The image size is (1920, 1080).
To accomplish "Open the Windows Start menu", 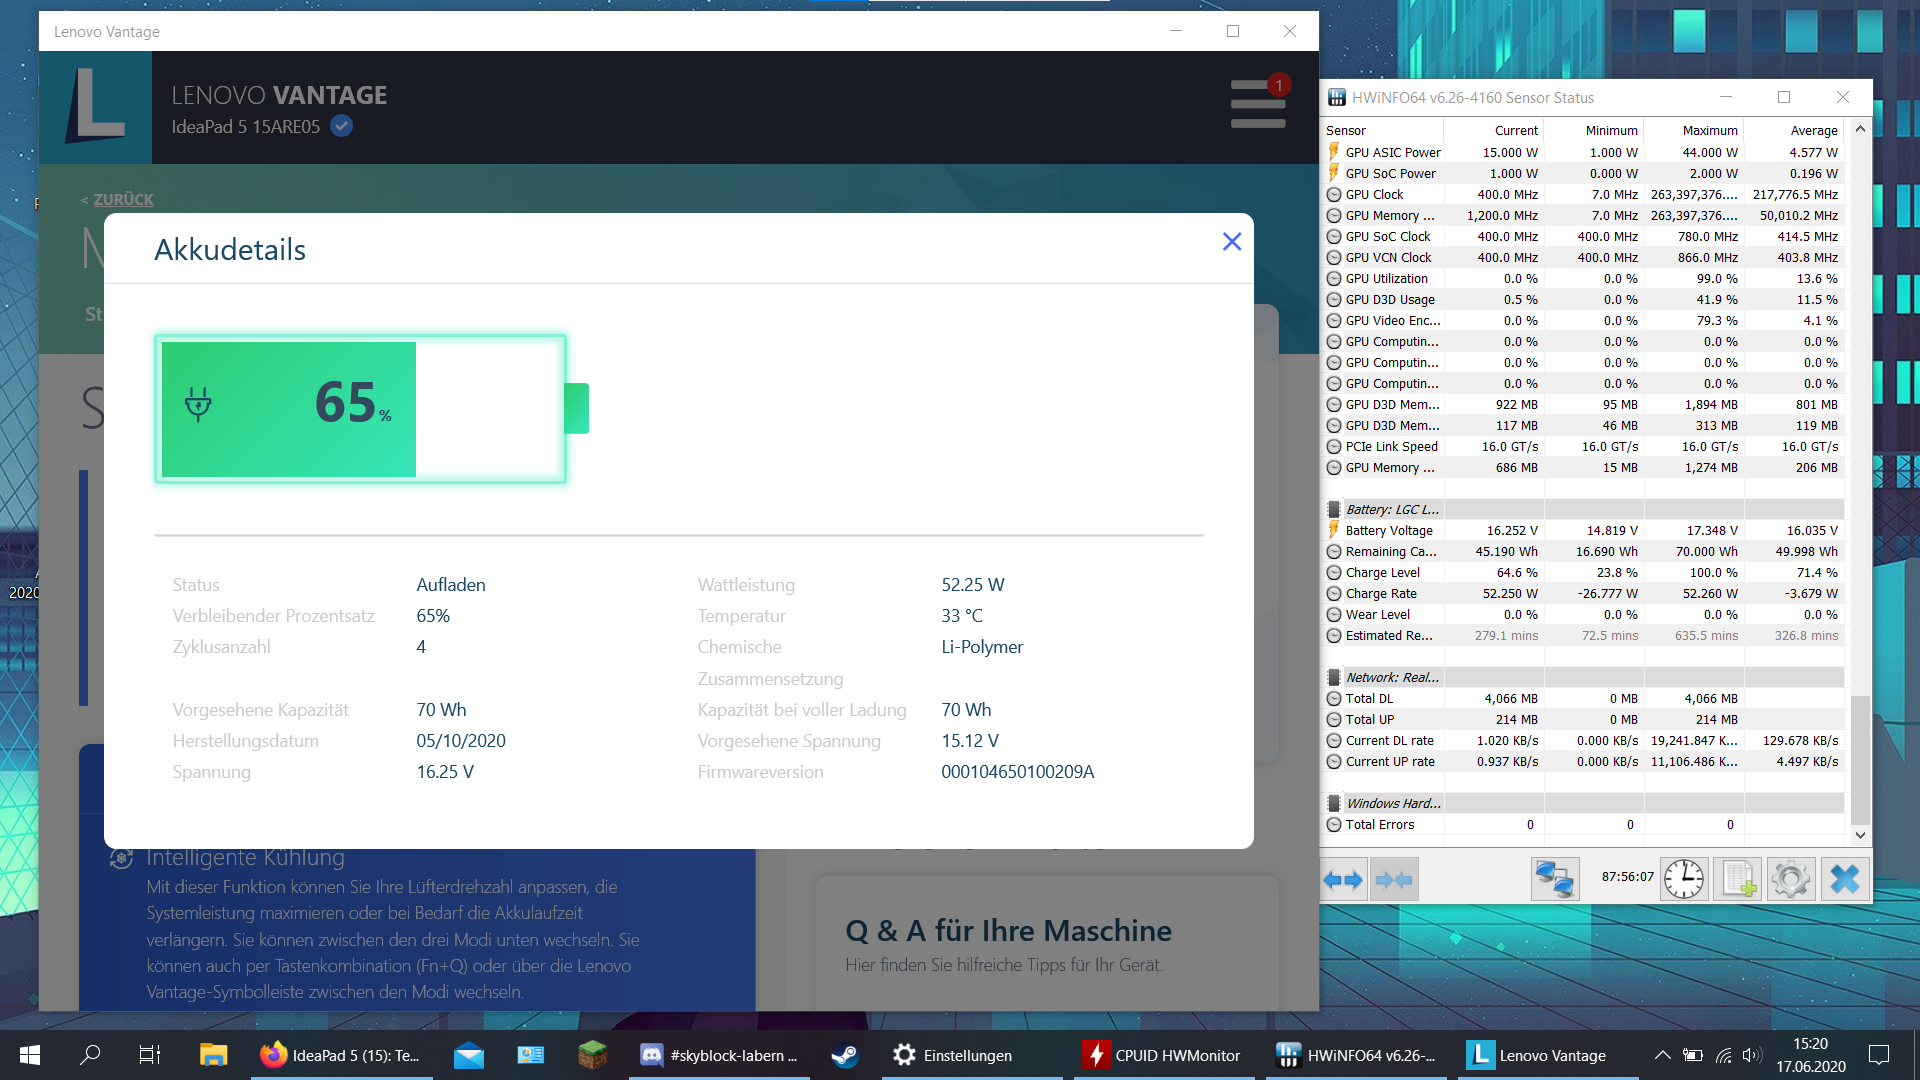I will pyautogui.click(x=29, y=1055).
